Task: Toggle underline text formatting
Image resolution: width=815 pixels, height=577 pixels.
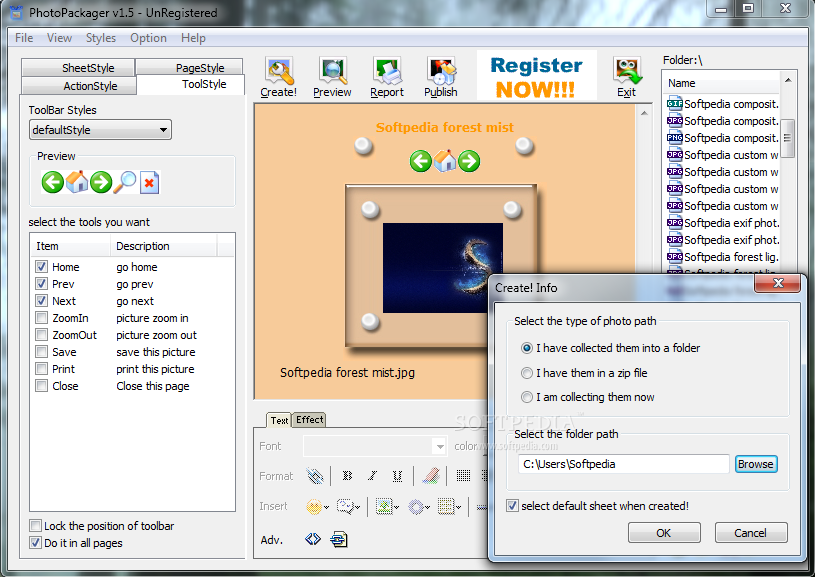Action: click(x=398, y=476)
